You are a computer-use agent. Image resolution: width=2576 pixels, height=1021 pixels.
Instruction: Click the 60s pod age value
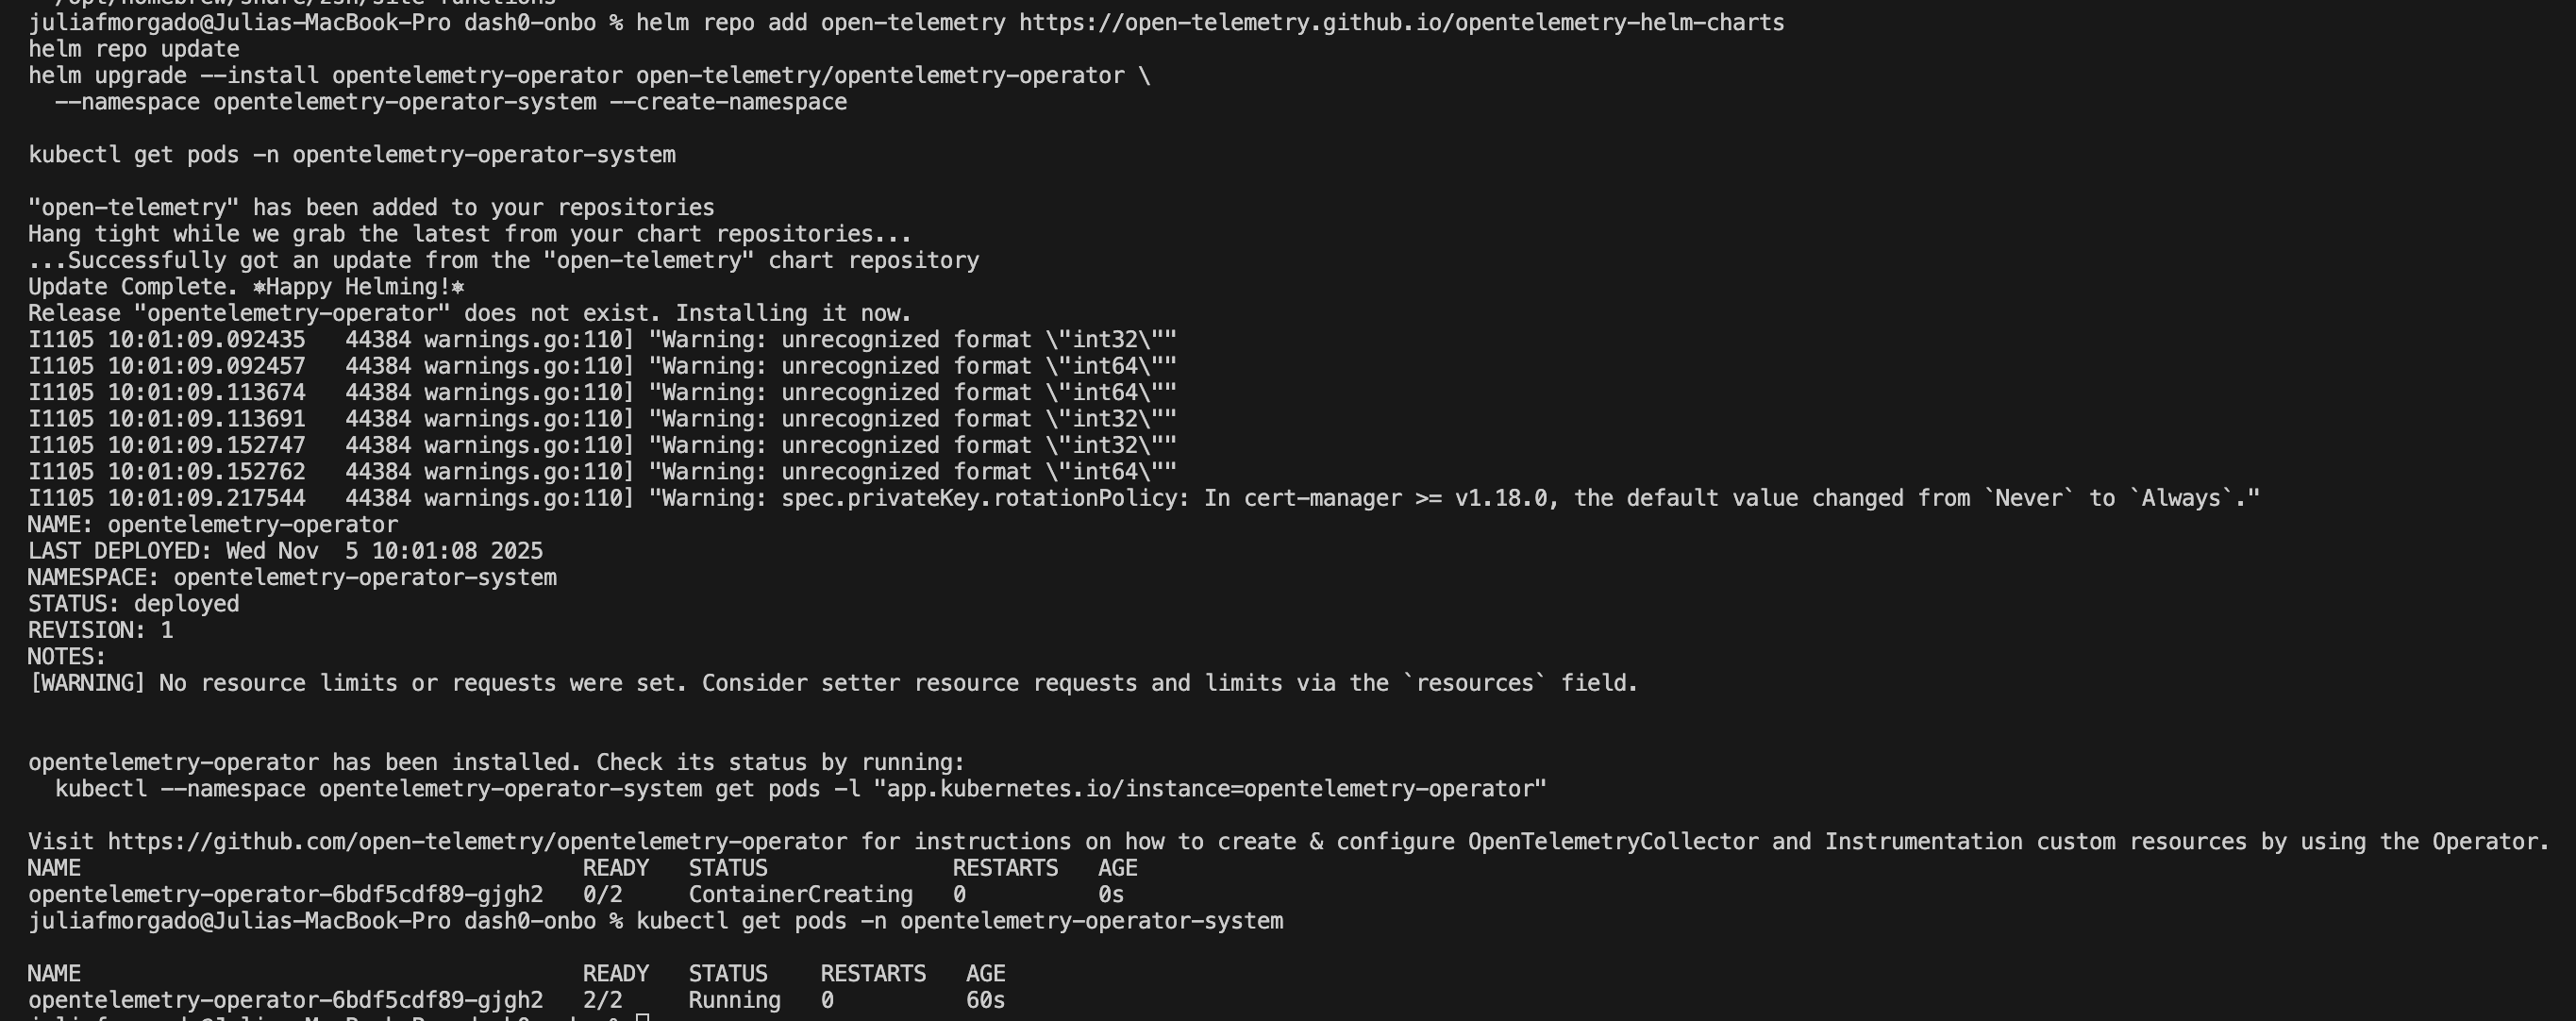[x=985, y=1000]
